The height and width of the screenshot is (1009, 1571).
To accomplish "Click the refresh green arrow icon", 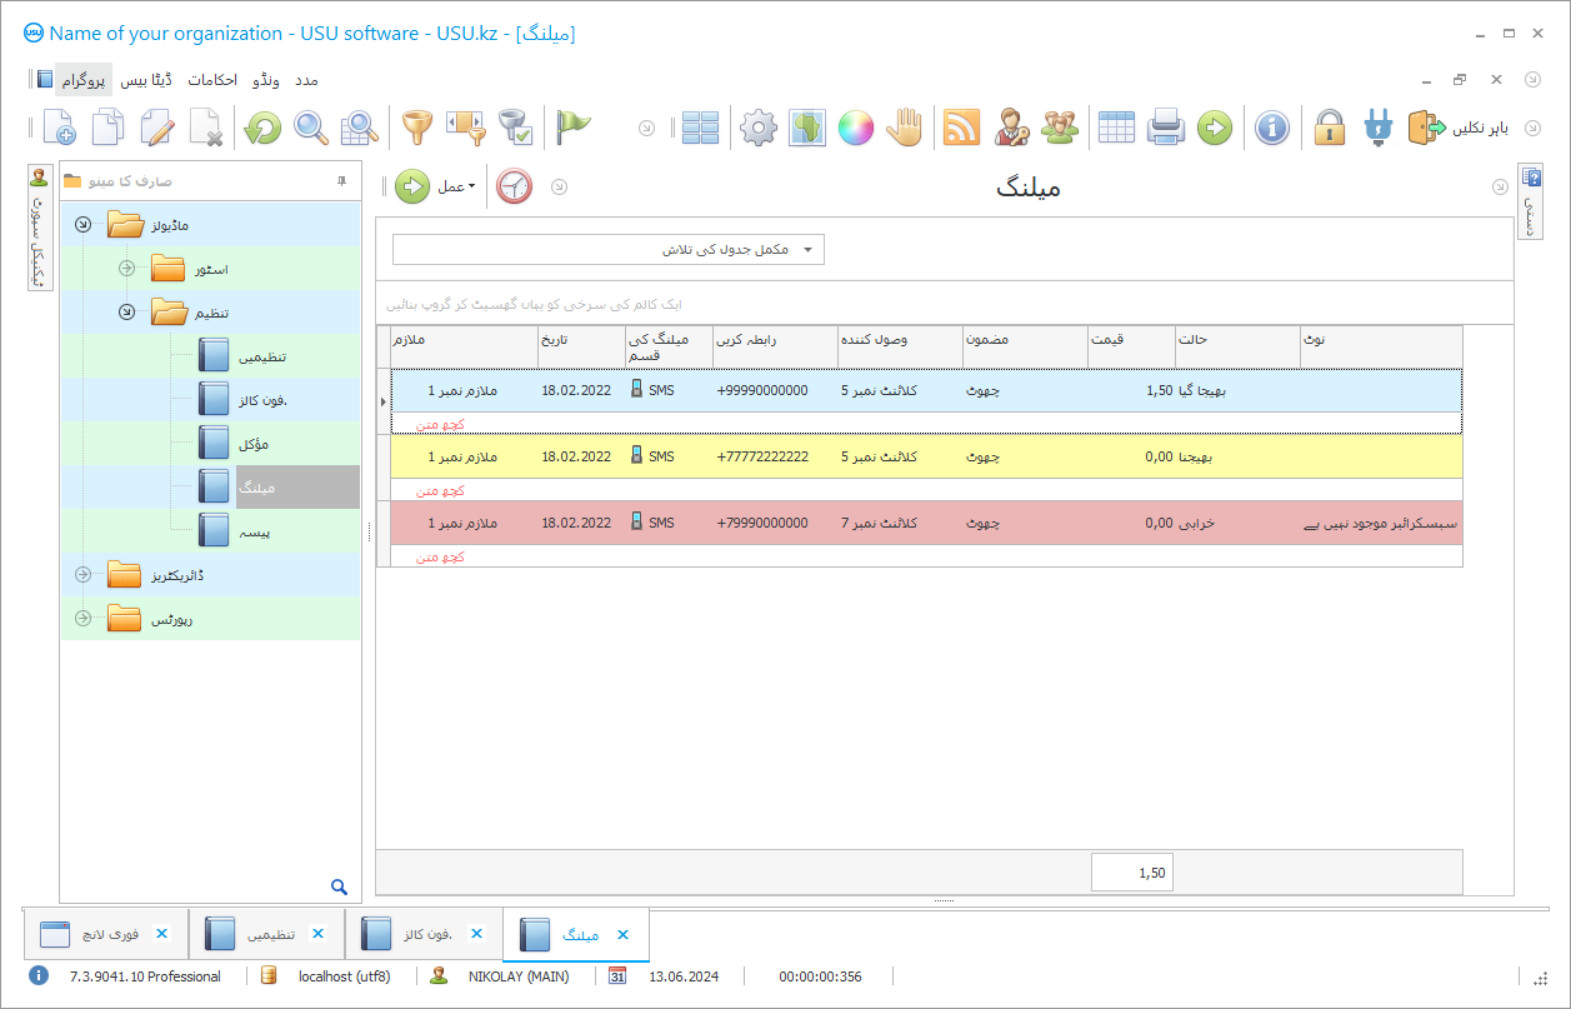I will pyautogui.click(x=263, y=128).
